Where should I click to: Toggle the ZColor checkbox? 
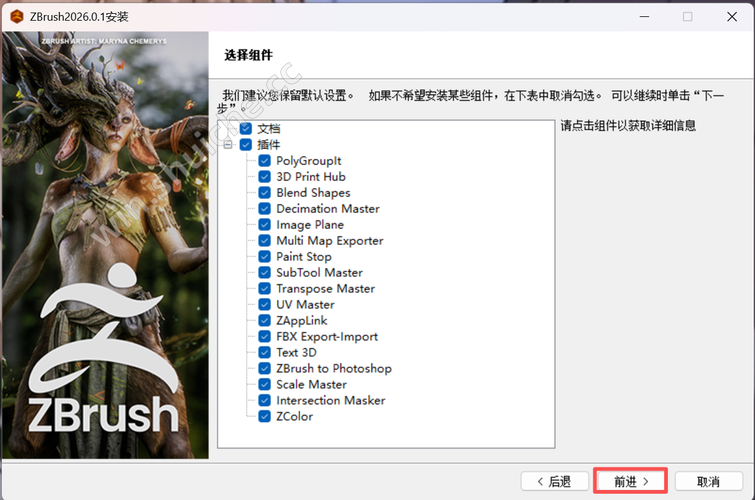coord(264,416)
